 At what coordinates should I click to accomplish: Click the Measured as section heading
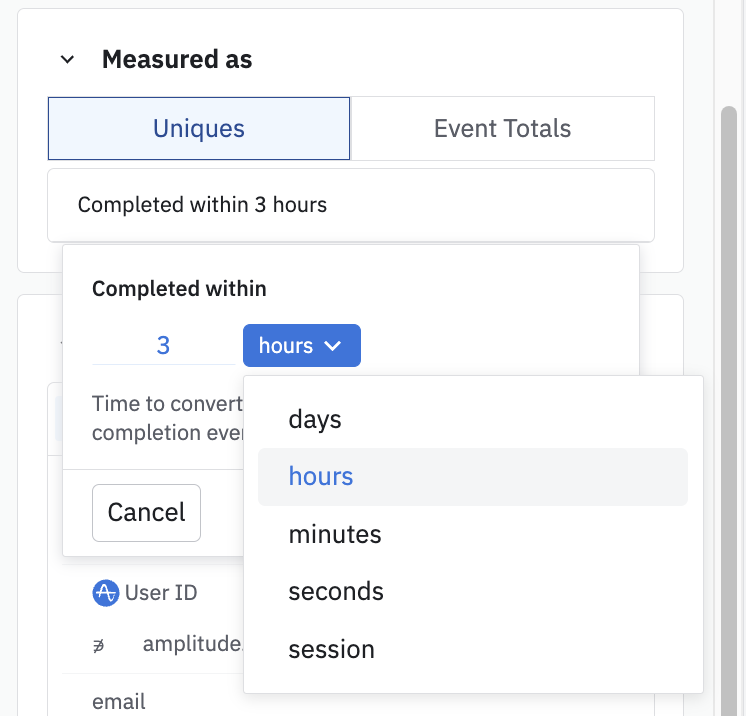(177, 60)
